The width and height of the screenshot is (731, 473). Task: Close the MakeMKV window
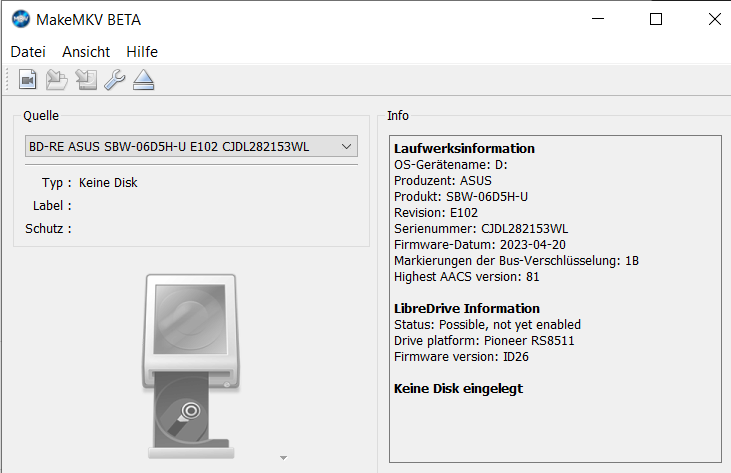click(x=715, y=19)
